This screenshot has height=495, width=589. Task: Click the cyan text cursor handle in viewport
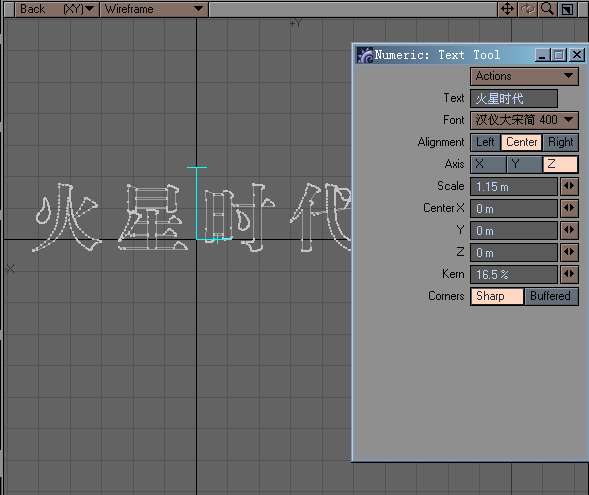(197, 203)
